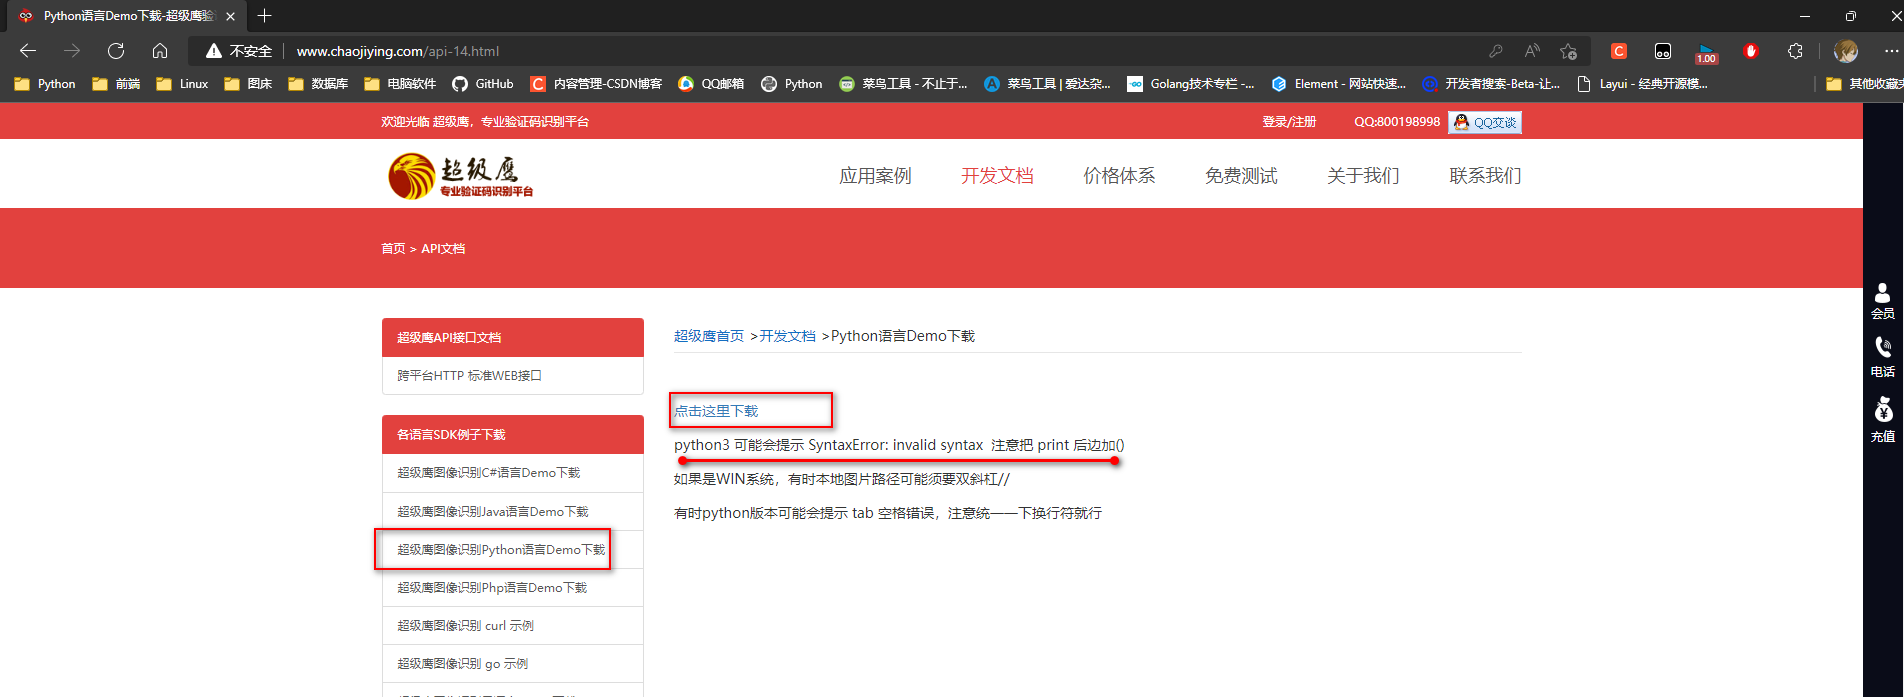Open the Element bookmark
The width and height of the screenshot is (1904, 697).
[1338, 84]
